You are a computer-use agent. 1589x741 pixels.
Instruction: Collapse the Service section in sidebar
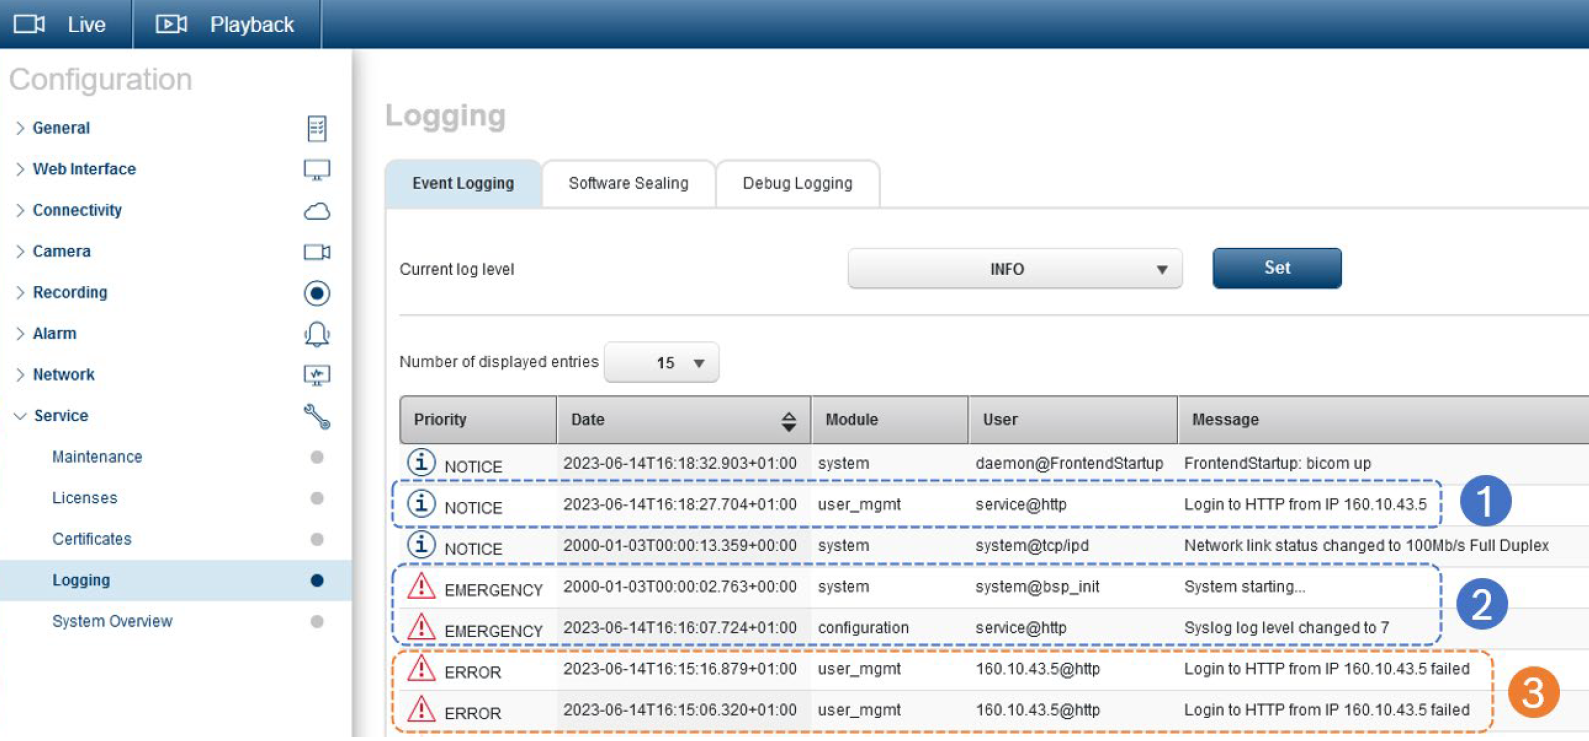point(20,416)
